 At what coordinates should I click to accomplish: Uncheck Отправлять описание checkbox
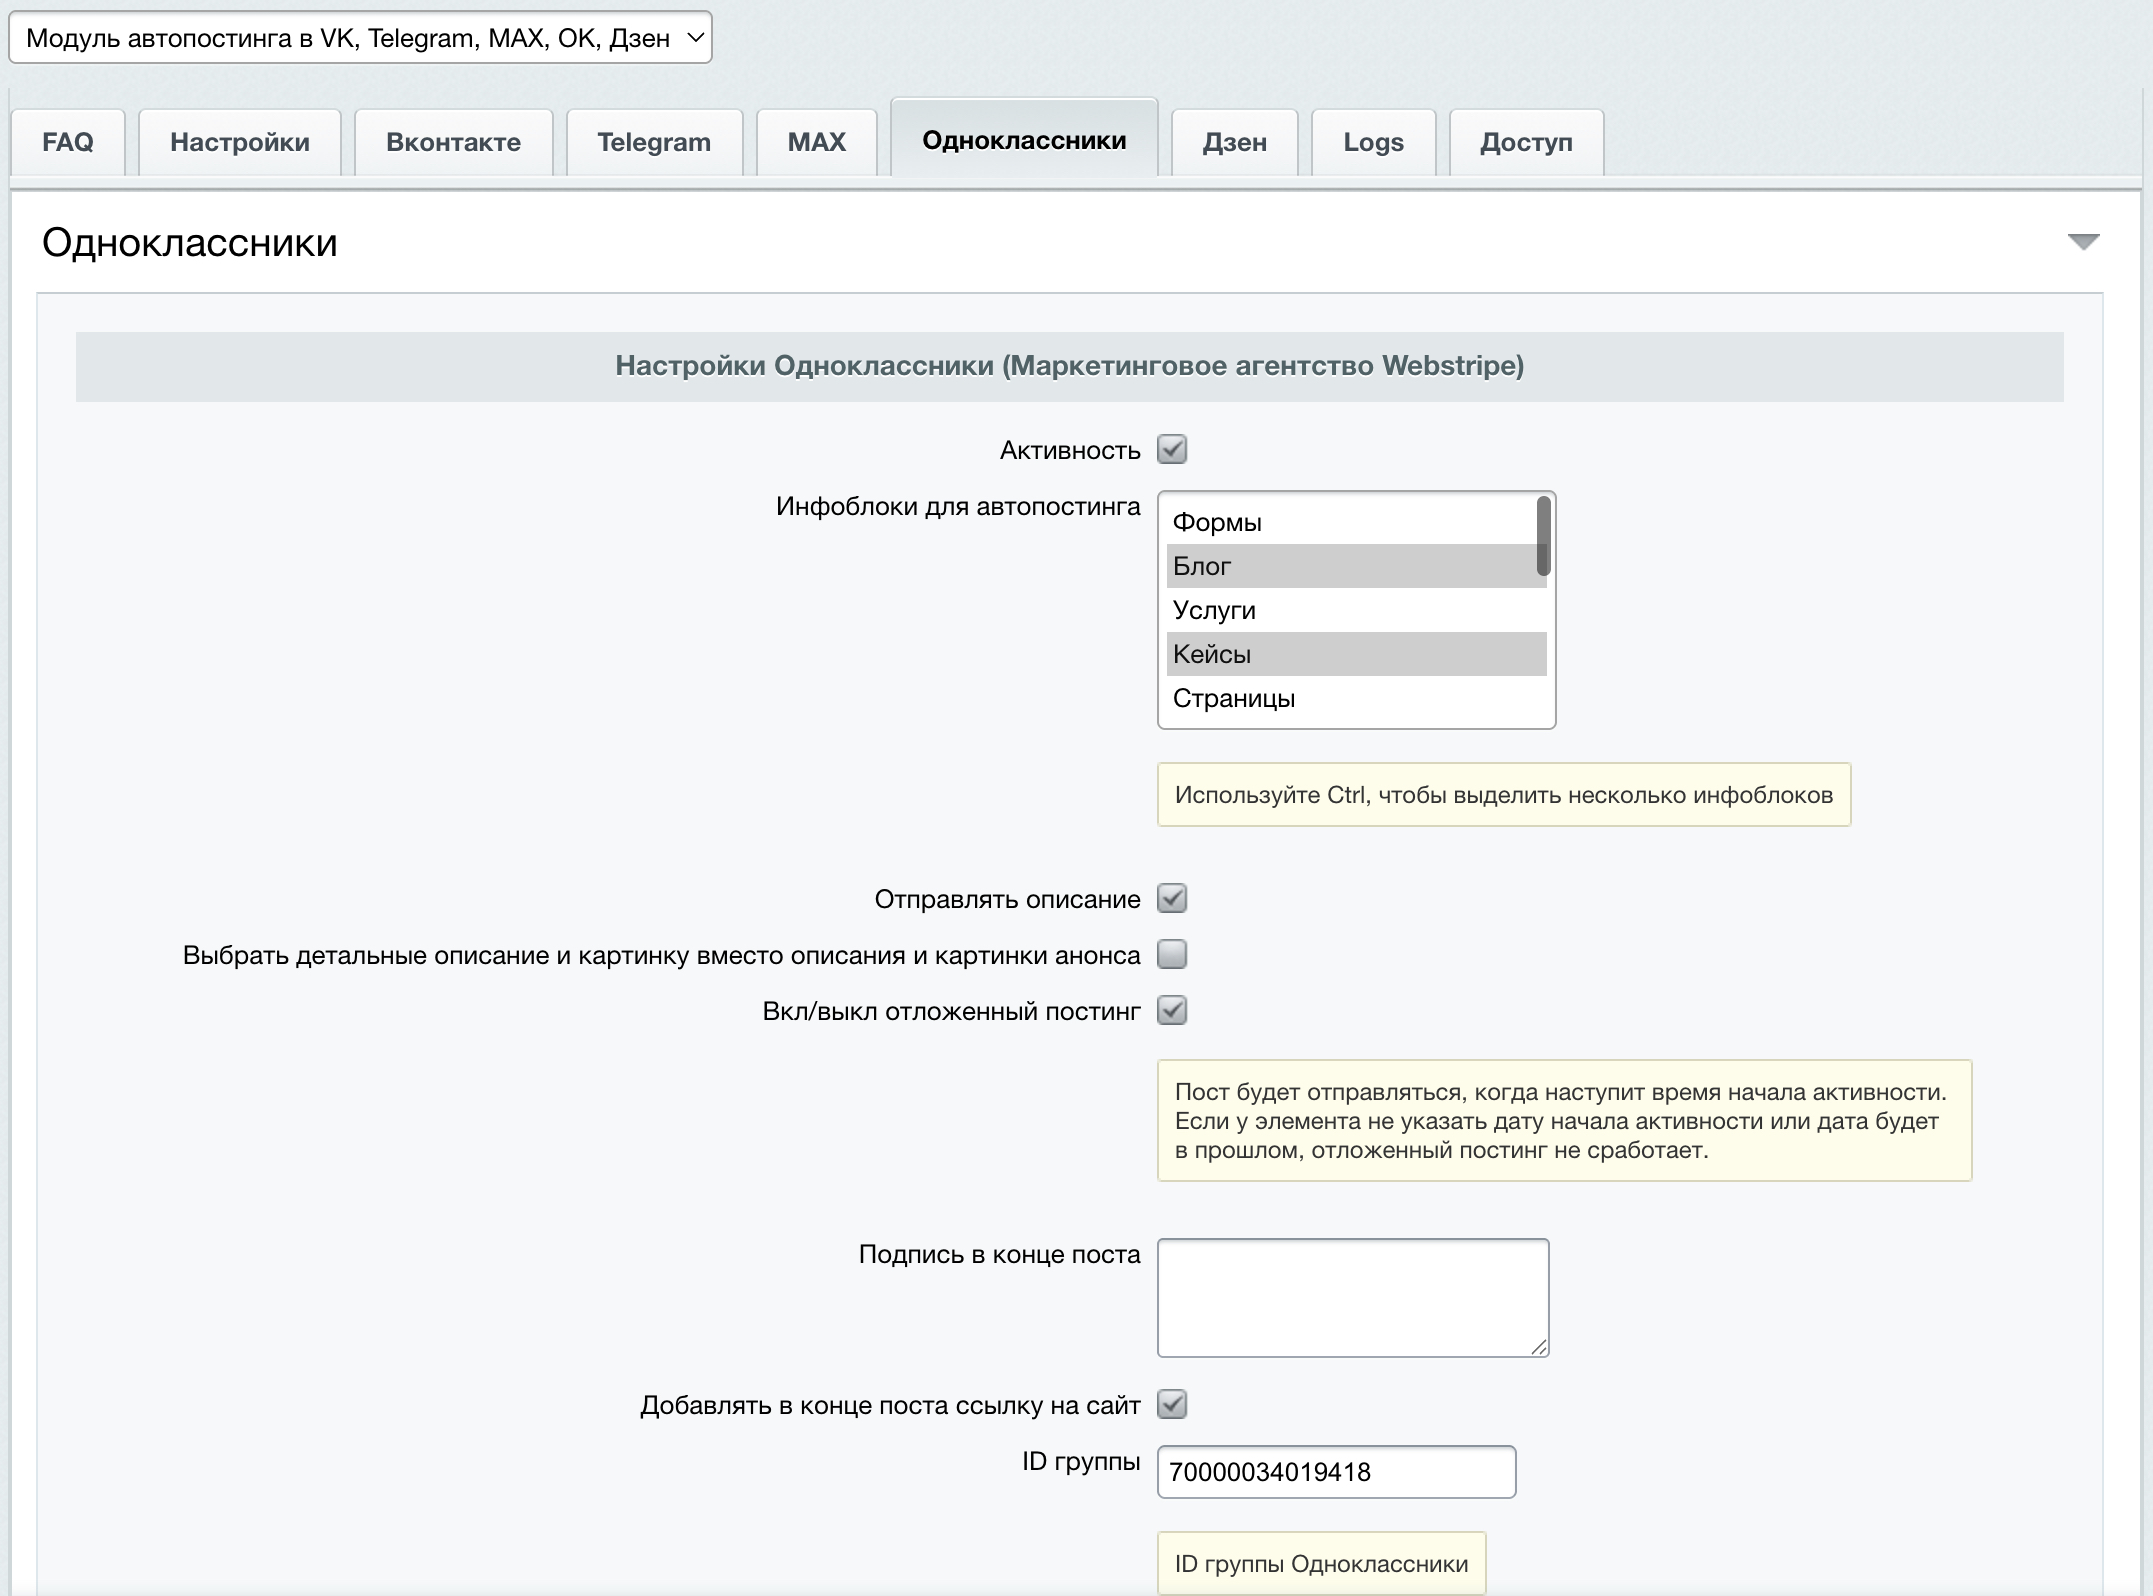1172,898
